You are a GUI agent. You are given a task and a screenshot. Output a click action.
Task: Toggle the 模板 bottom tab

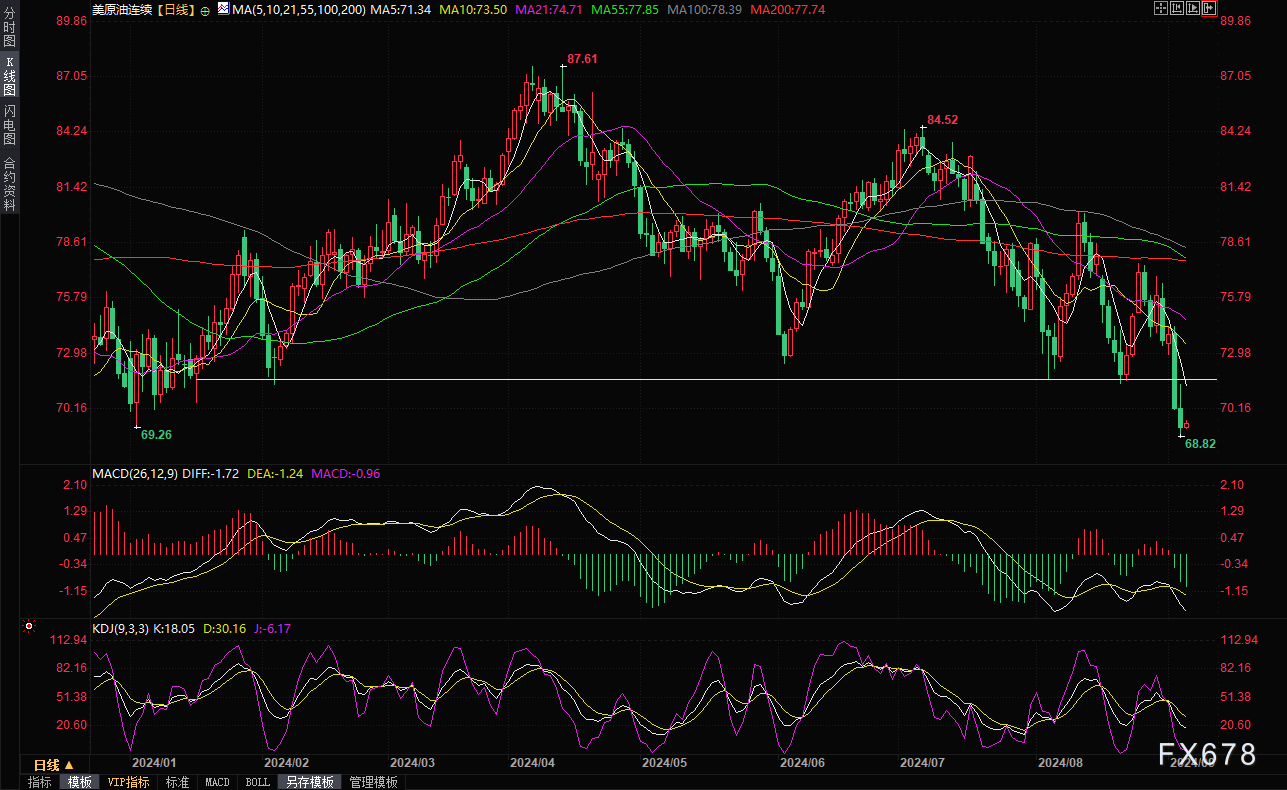click(79, 782)
